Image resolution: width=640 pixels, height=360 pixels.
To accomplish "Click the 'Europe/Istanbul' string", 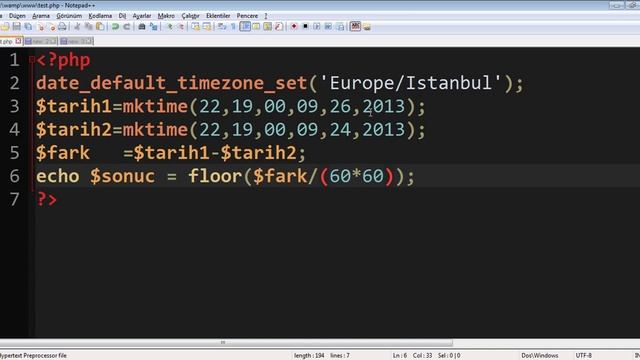I will tap(411, 83).
